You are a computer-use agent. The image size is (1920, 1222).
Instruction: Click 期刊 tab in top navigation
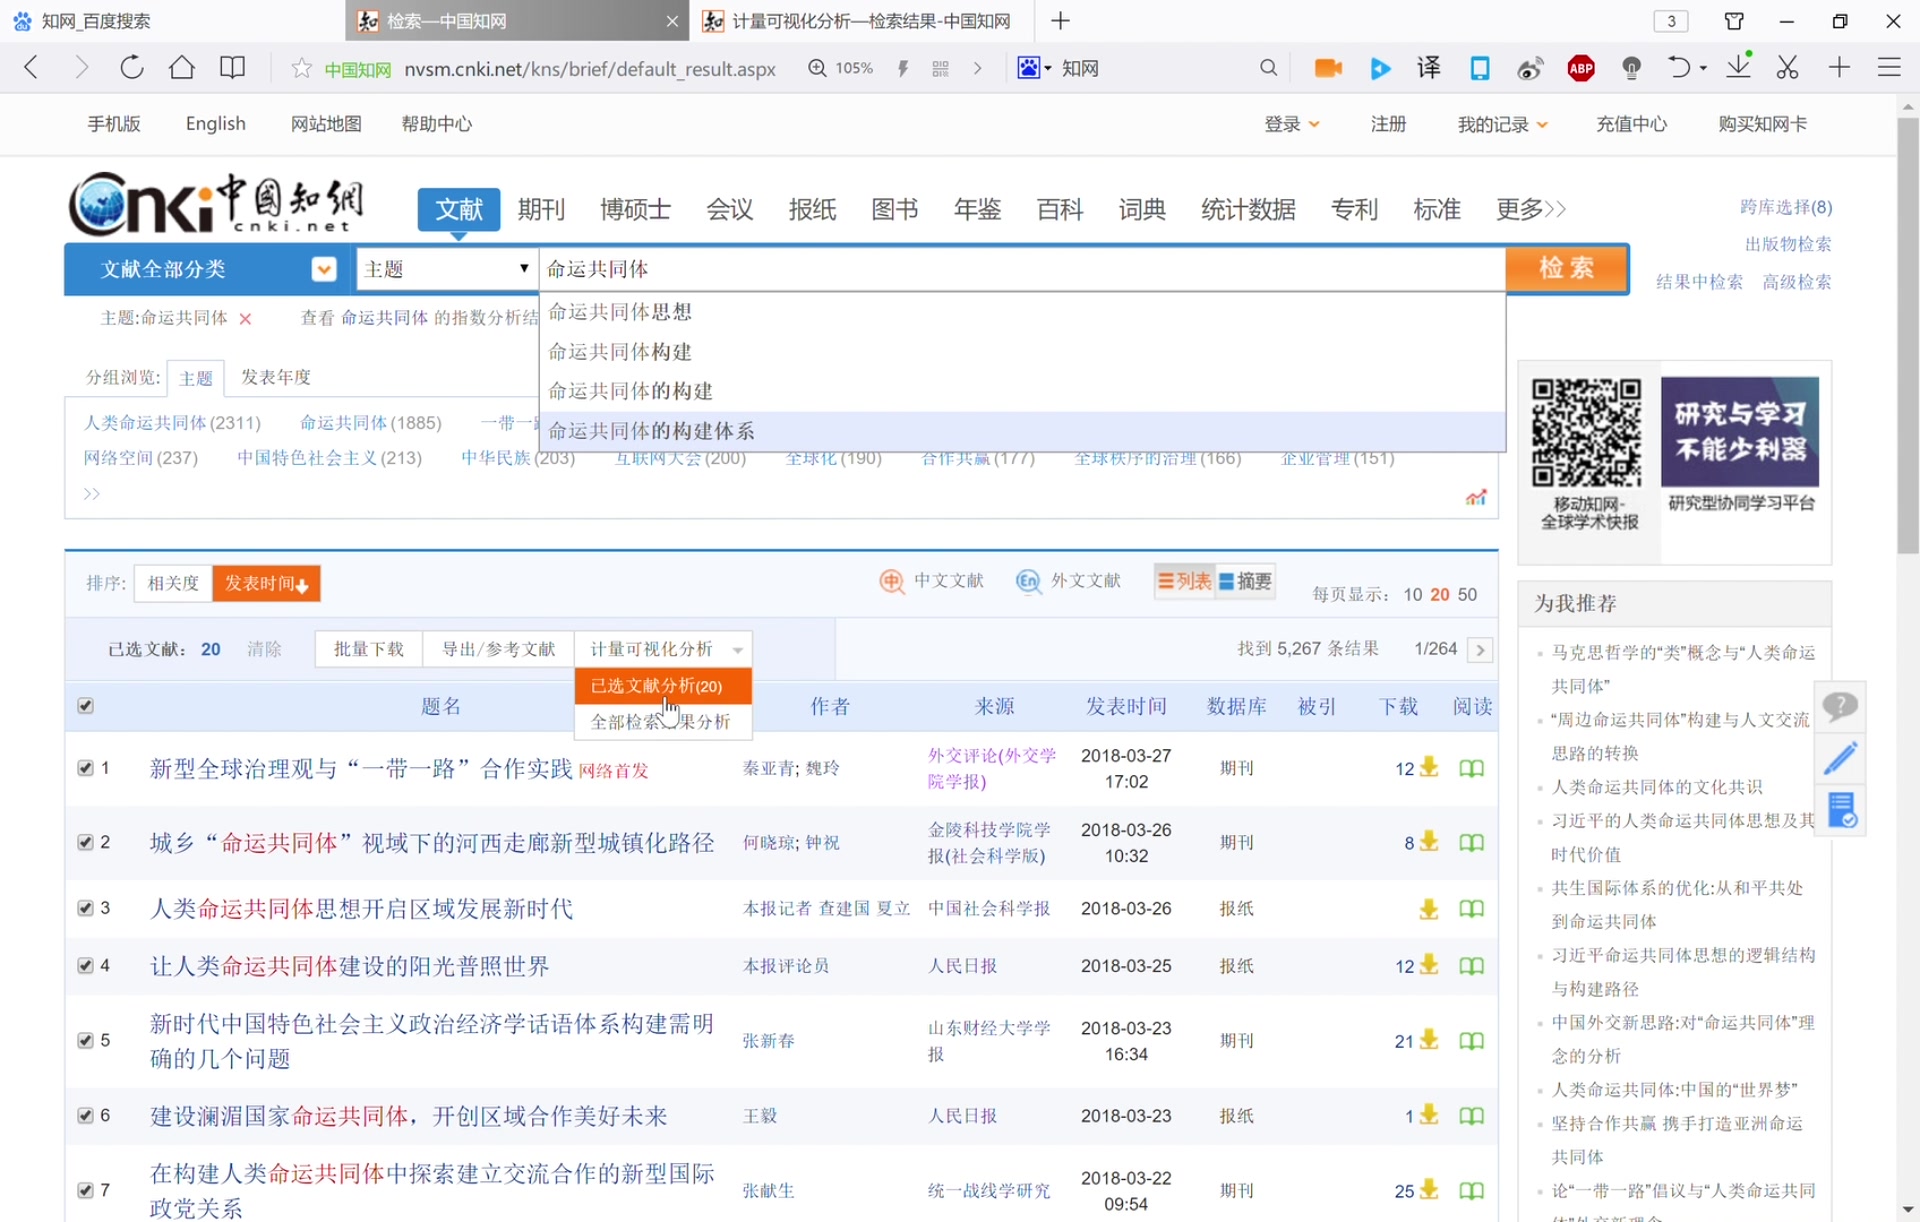point(540,209)
